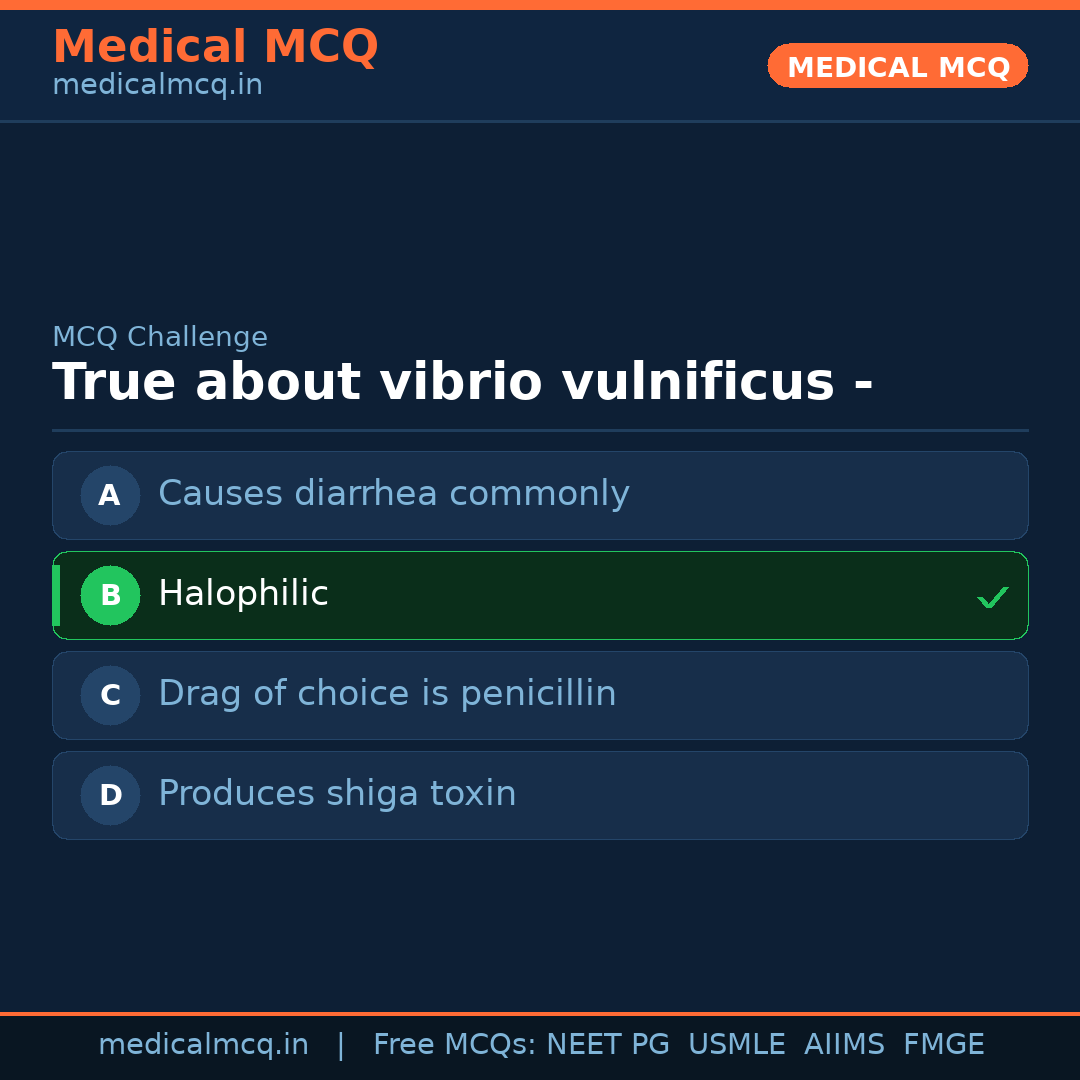Click the green B option circle

coord(110,595)
